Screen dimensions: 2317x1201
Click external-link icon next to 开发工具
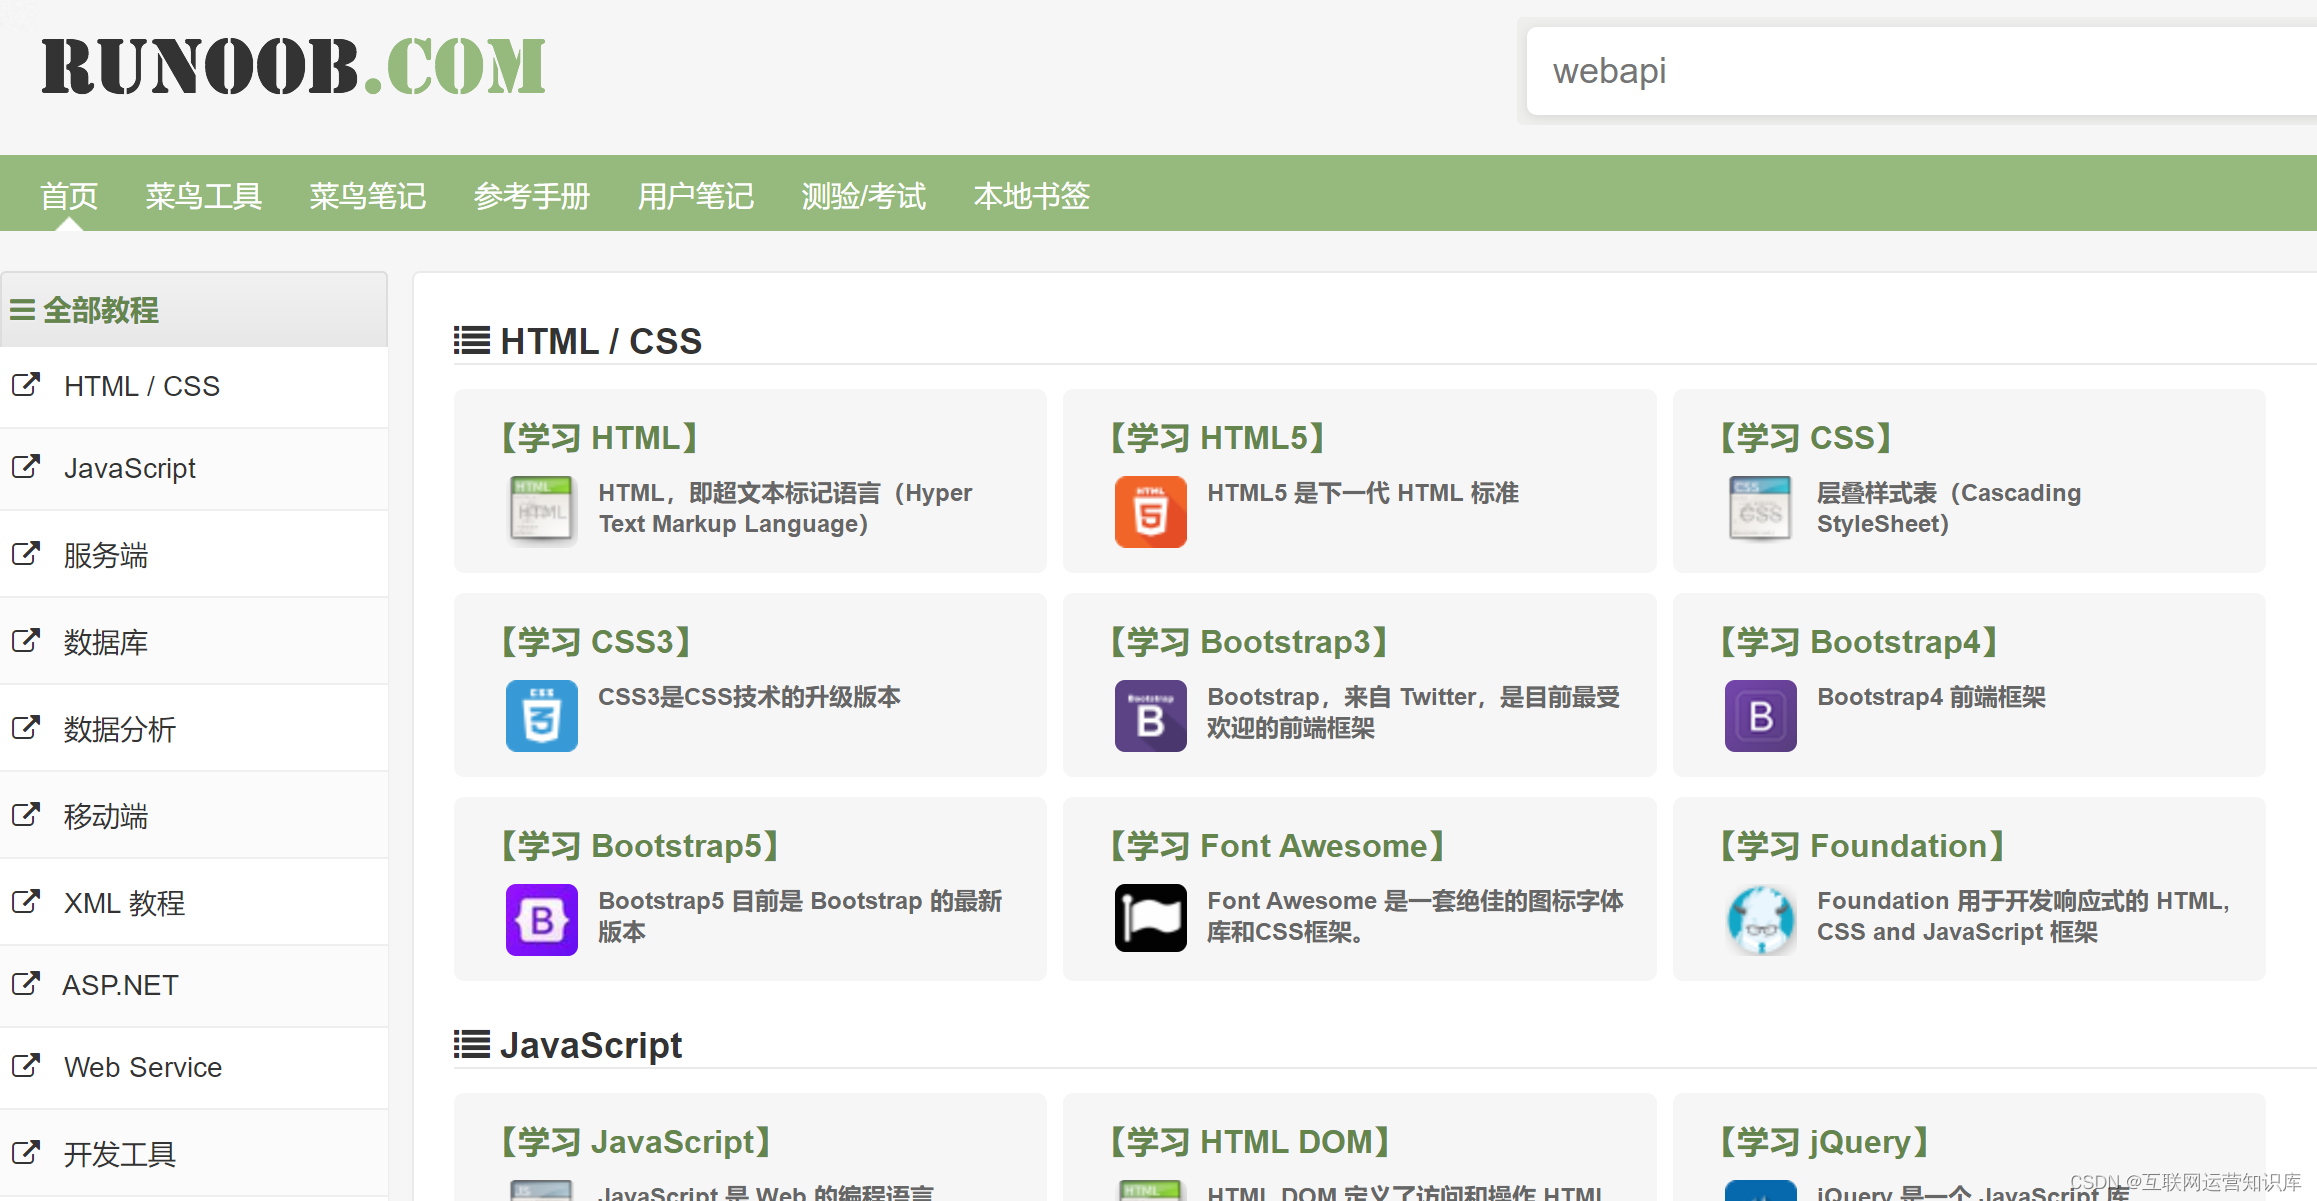tap(26, 1153)
